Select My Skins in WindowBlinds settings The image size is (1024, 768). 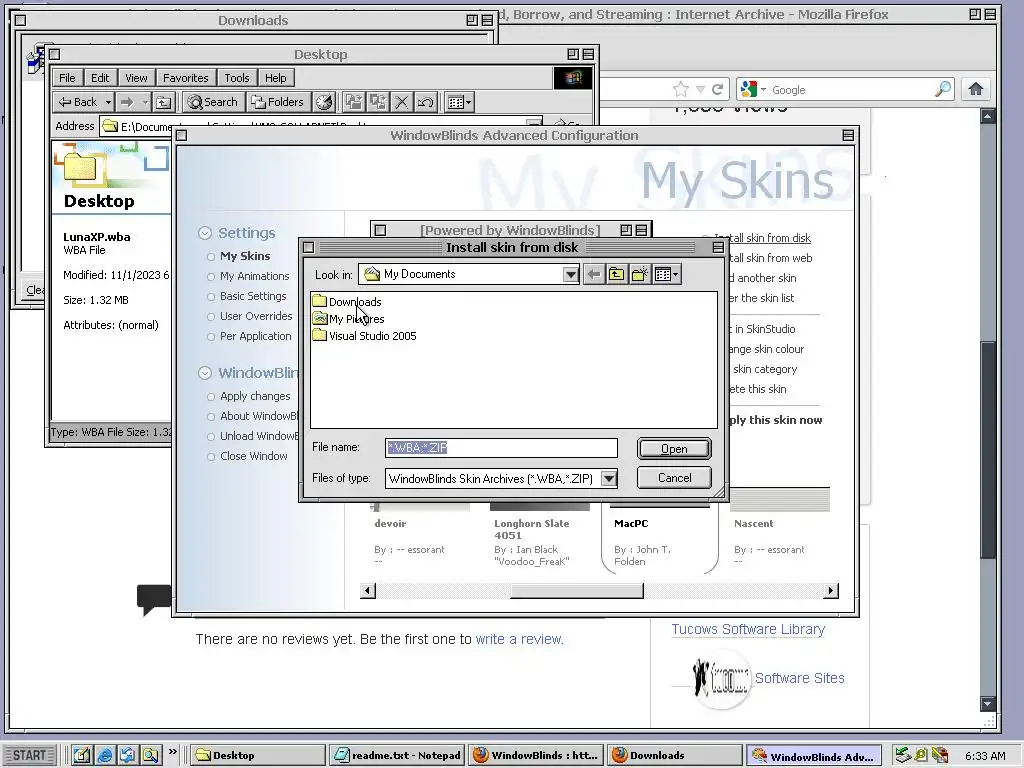coord(244,256)
